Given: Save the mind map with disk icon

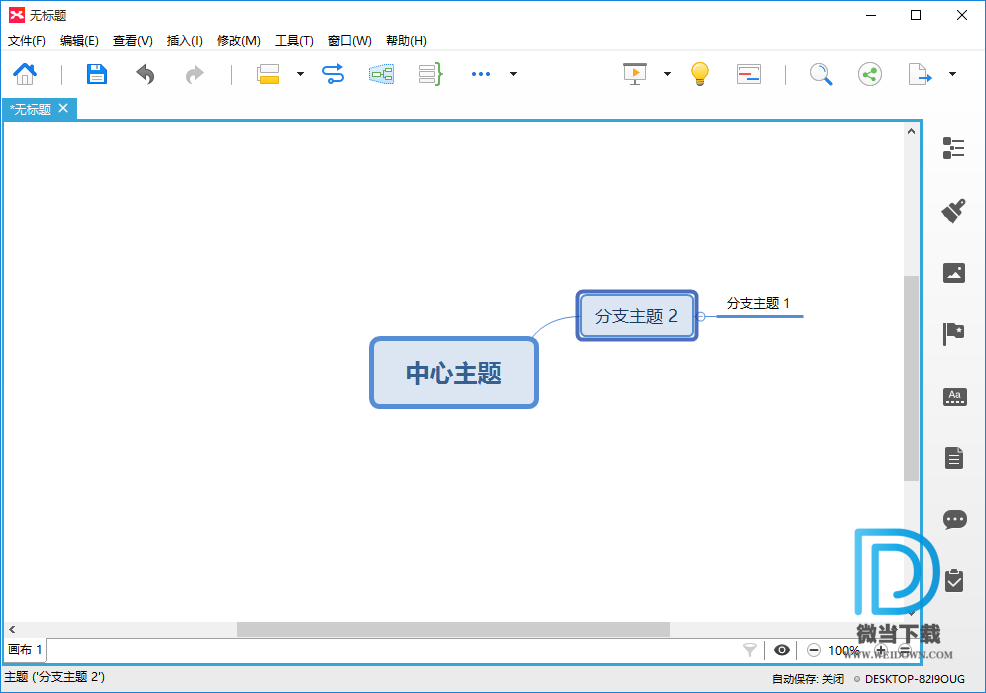Looking at the screenshot, I should coord(96,74).
